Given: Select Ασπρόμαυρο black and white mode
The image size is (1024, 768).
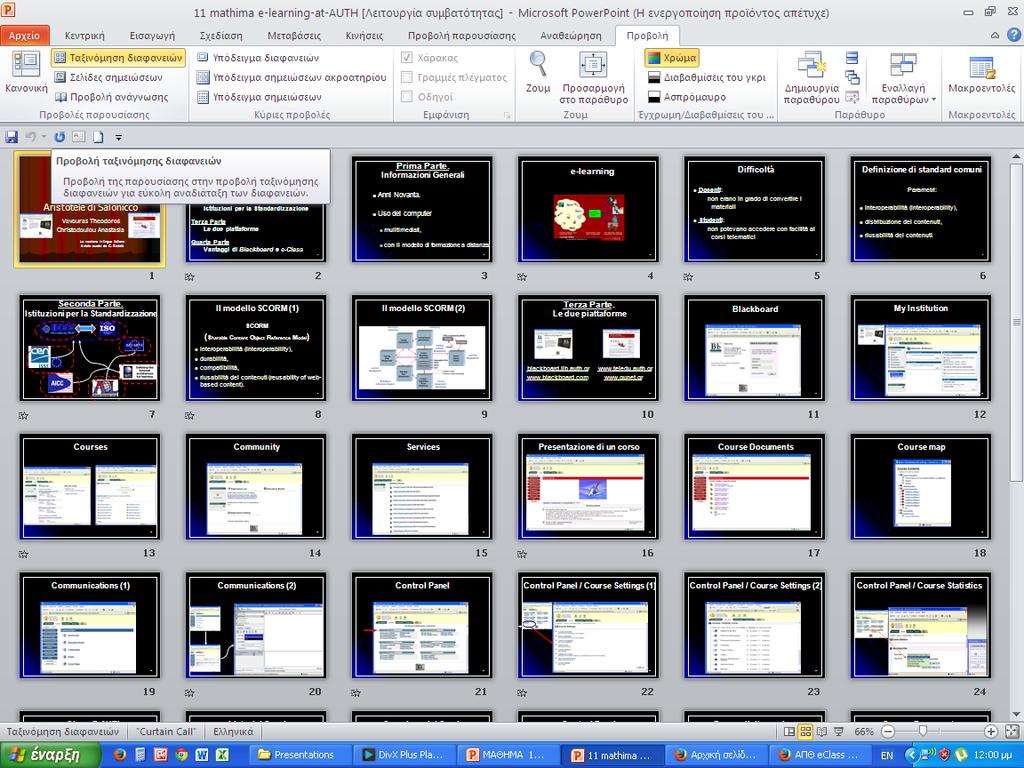Looking at the screenshot, I should (687, 97).
